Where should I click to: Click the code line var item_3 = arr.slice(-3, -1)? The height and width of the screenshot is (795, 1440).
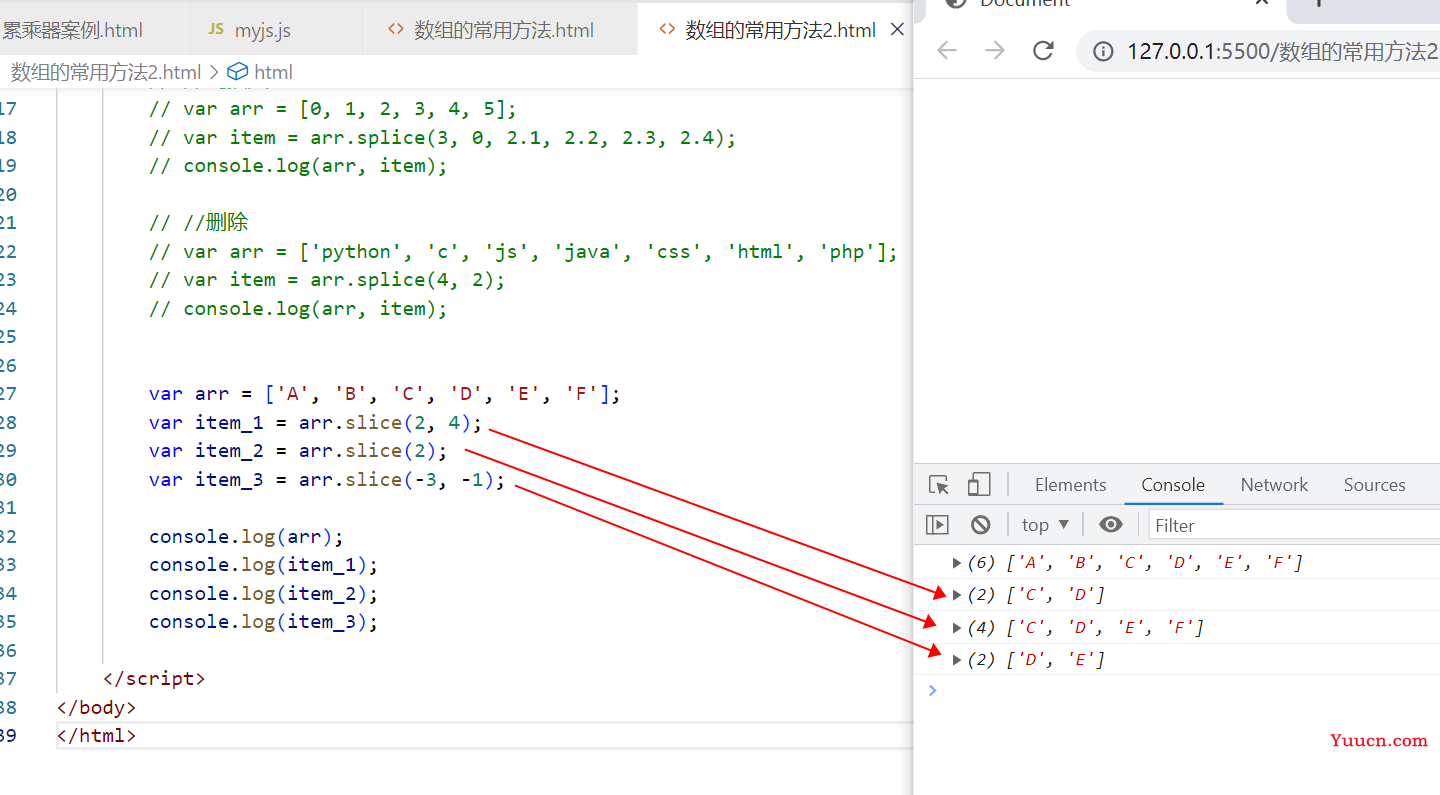(328, 480)
